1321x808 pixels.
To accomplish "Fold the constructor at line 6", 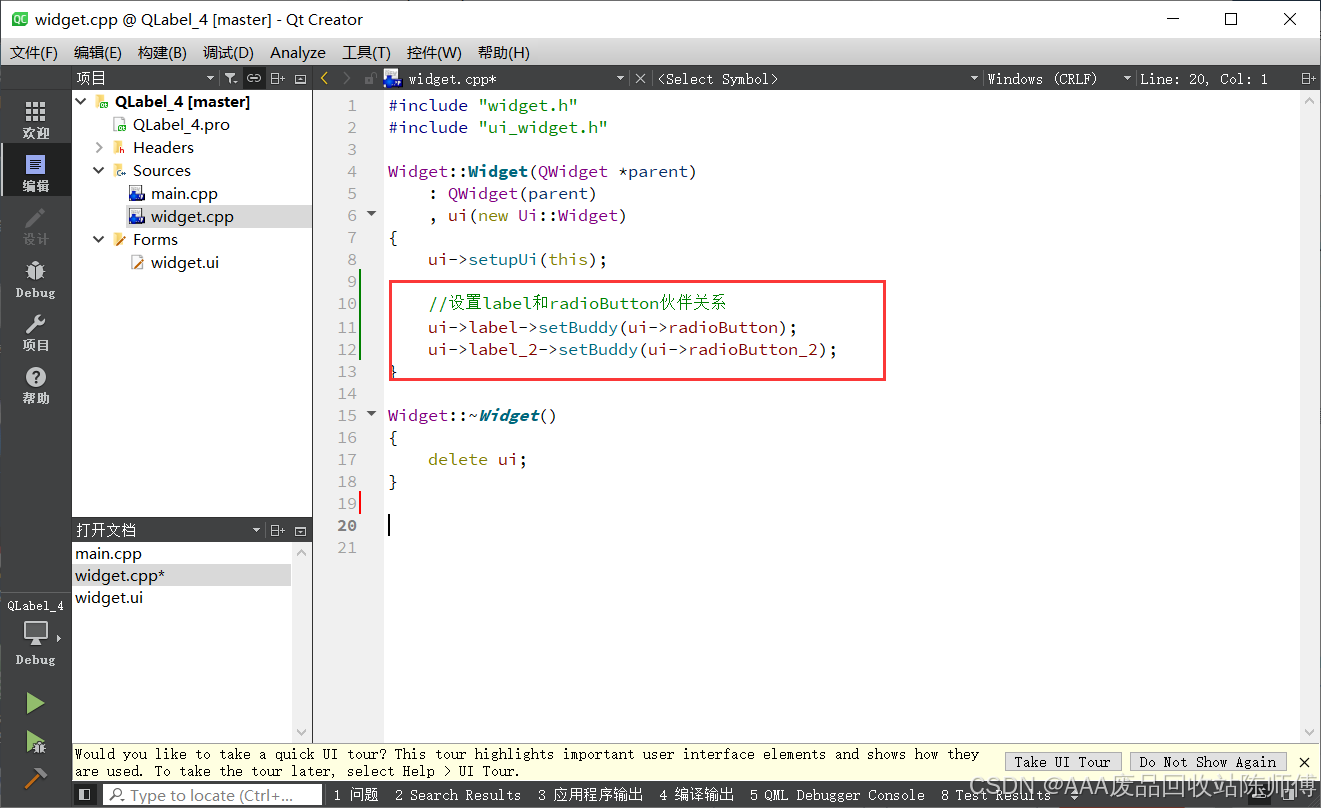I will (372, 214).
